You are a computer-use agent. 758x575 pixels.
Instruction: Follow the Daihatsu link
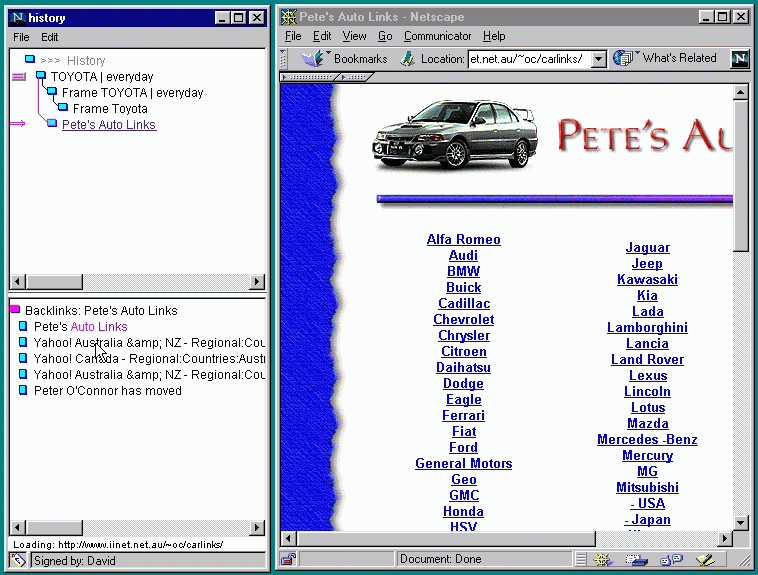(464, 368)
